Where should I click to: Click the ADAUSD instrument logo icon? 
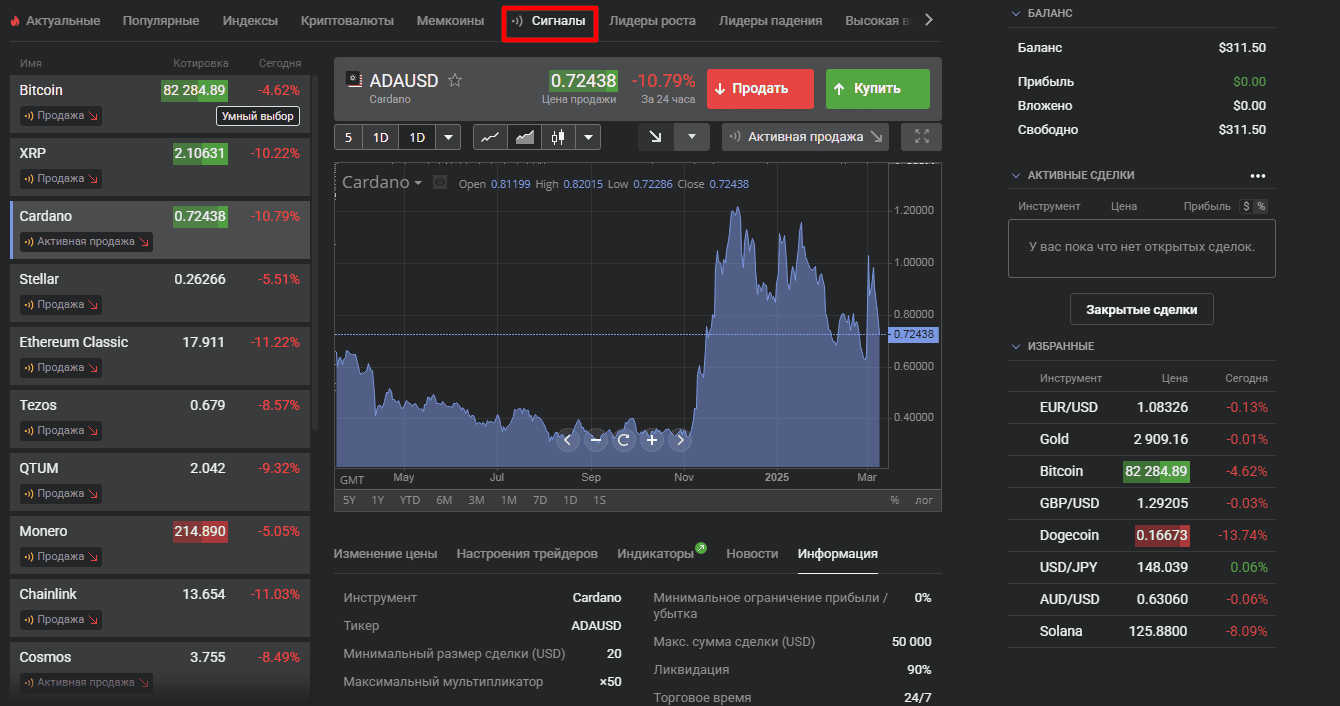(x=353, y=80)
